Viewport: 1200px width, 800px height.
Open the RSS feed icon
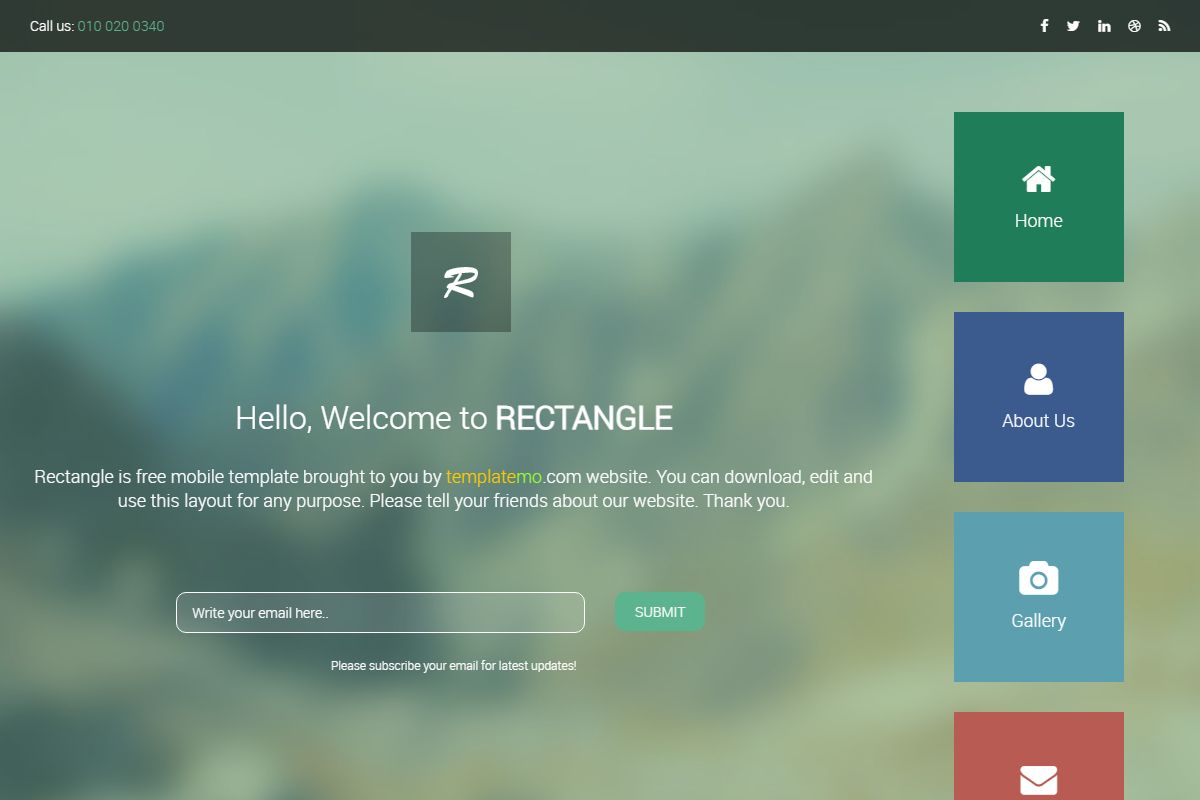(x=1164, y=26)
